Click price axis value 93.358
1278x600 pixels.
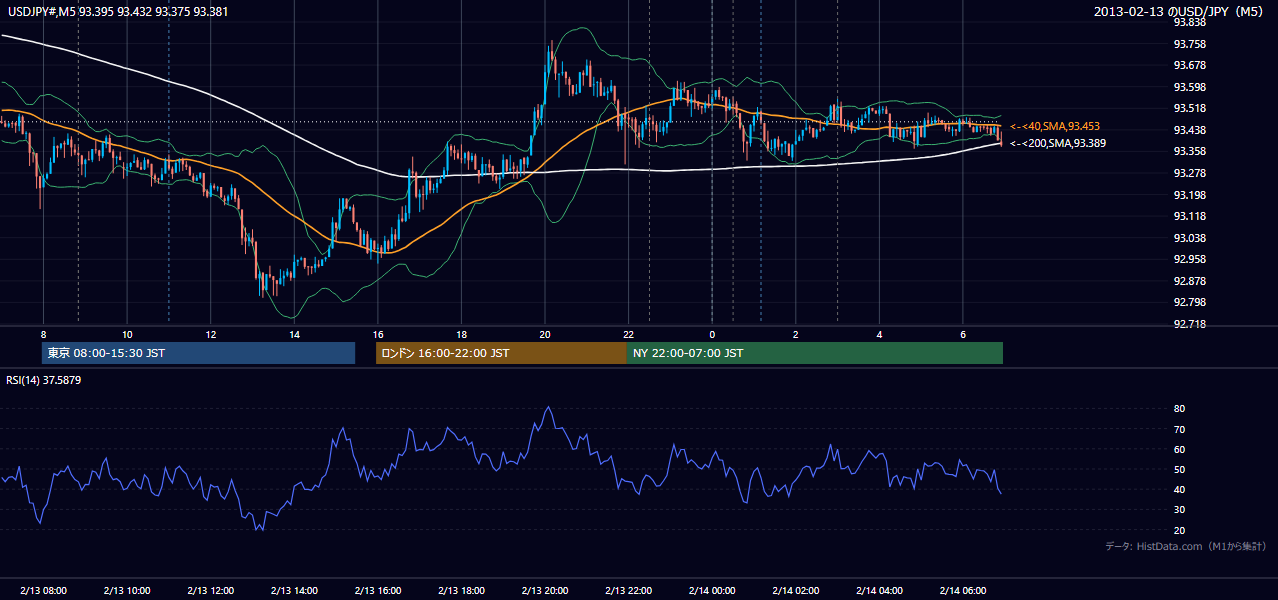pos(1189,151)
